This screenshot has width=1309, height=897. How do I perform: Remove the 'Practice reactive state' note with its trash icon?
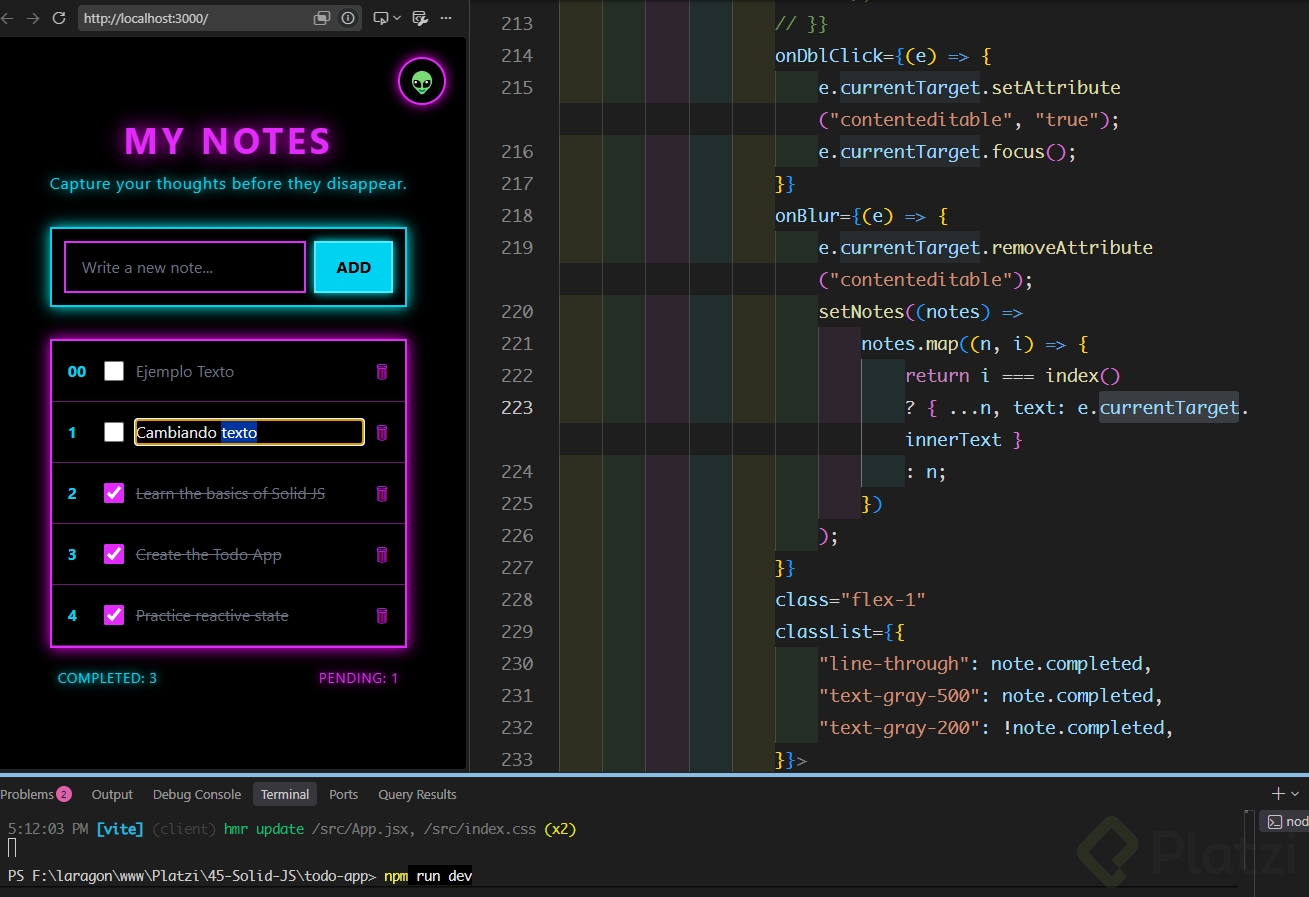(381, 616)
